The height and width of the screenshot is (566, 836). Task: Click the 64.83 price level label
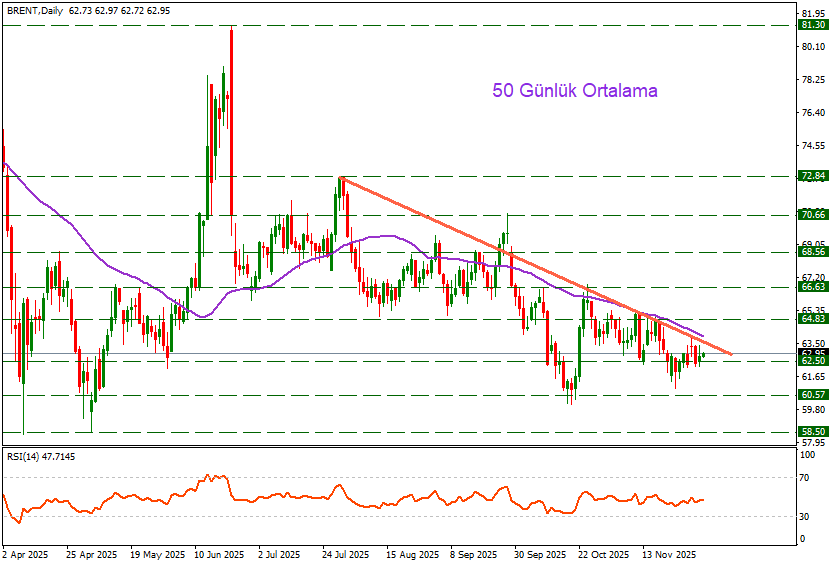[x=812, y=319]
